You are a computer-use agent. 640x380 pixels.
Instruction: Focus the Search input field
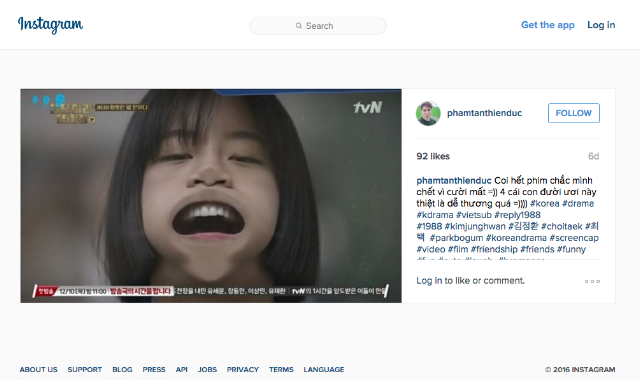click(x=318, y=26)
